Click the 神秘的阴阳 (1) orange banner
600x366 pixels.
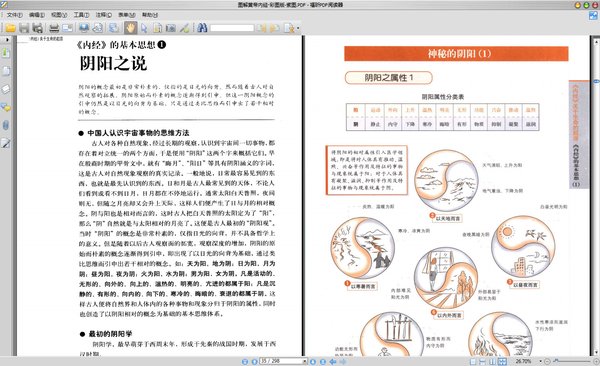[x=456, y=54]
